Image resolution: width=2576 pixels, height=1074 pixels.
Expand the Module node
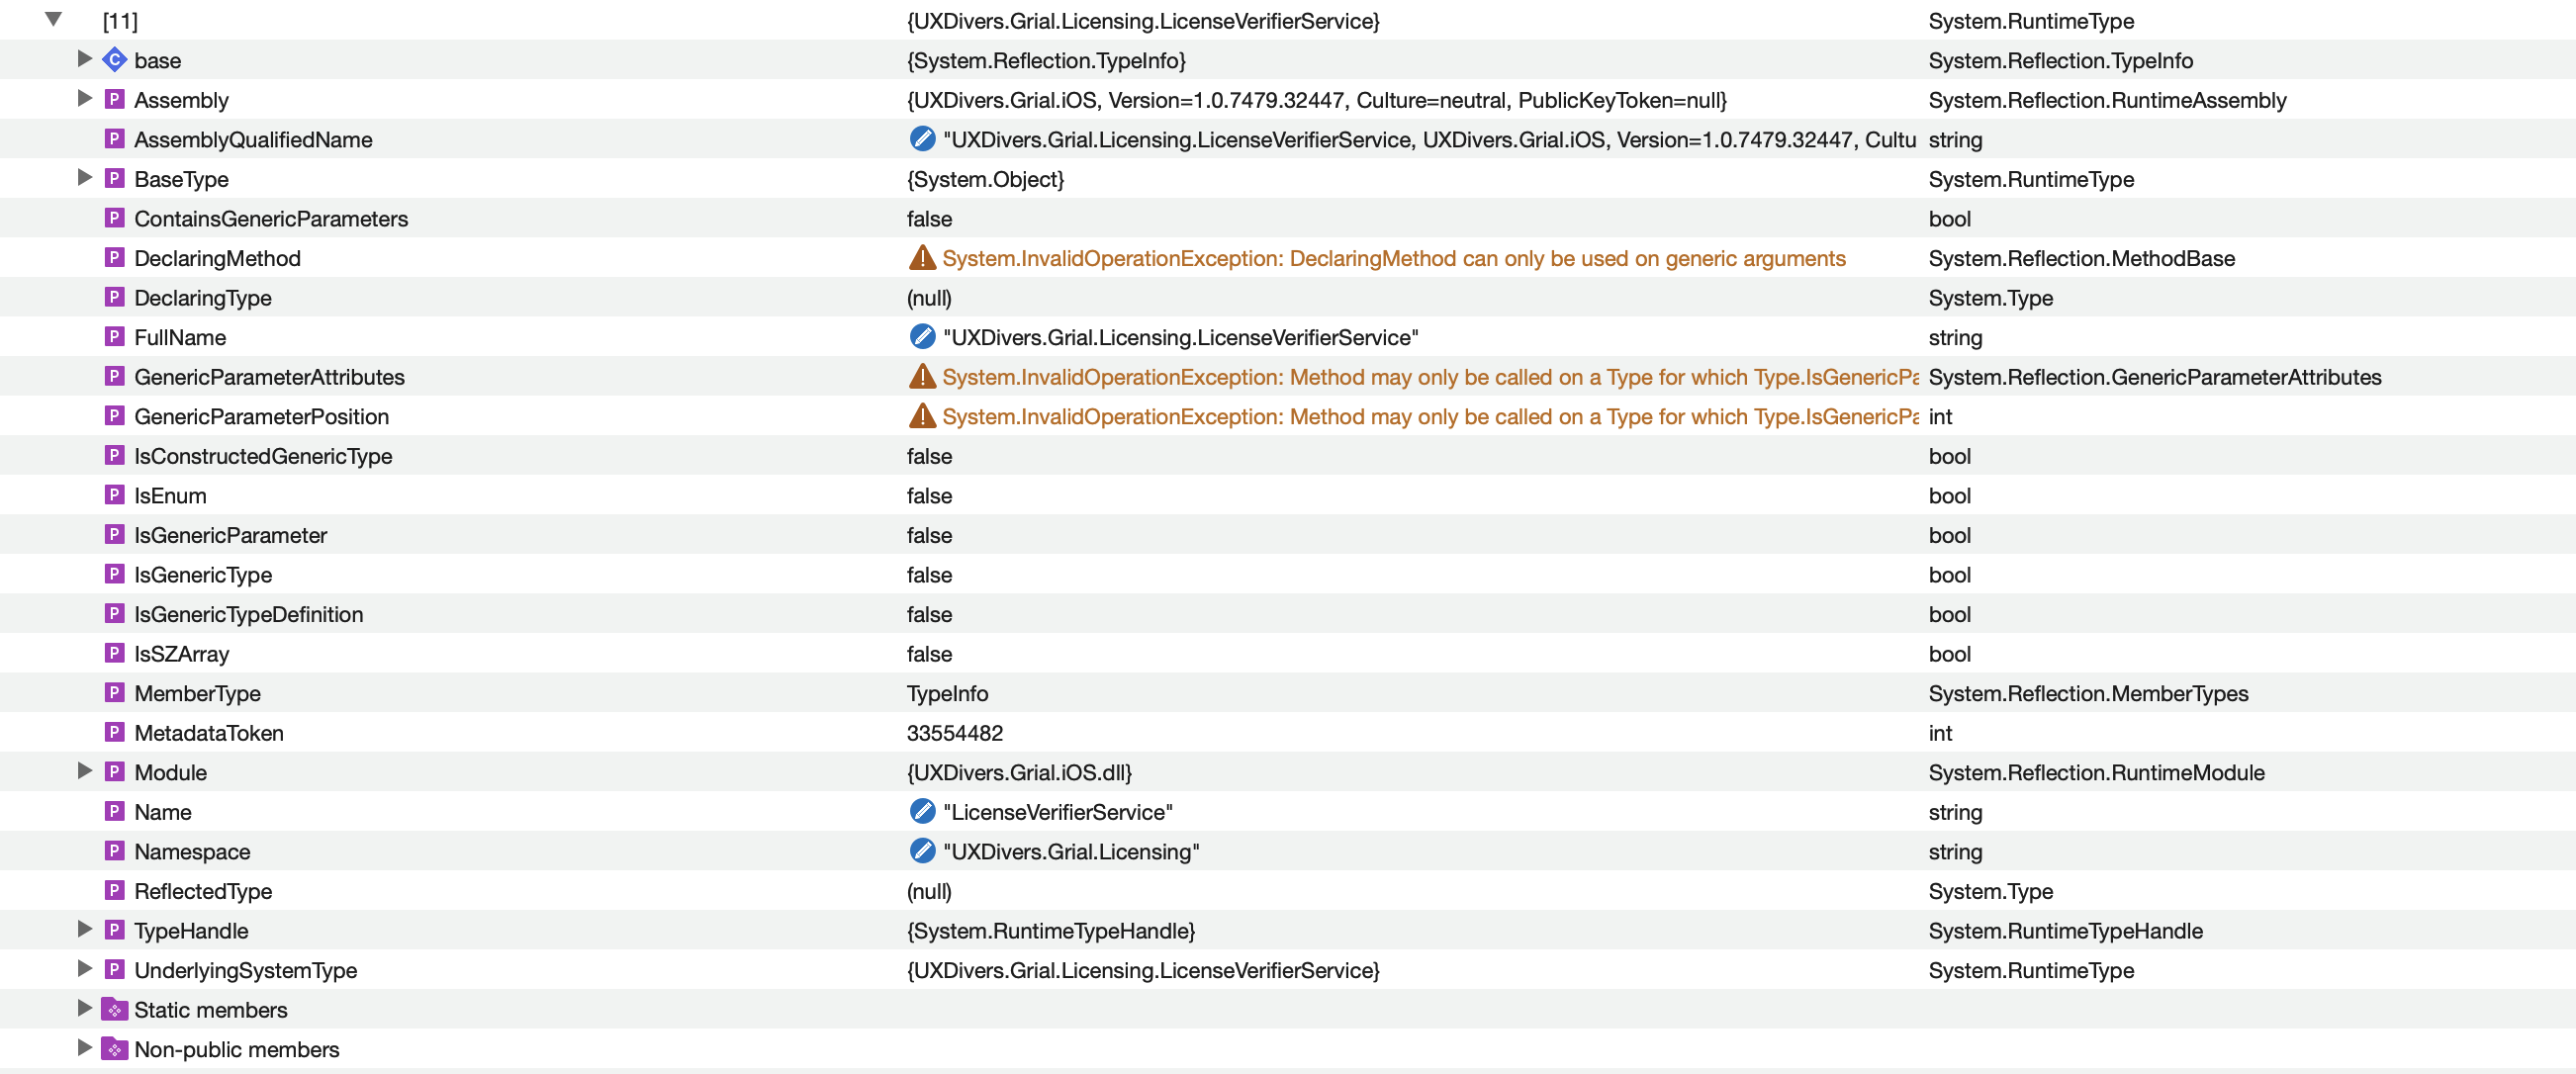pyautogui.click(x=85, y=771)
